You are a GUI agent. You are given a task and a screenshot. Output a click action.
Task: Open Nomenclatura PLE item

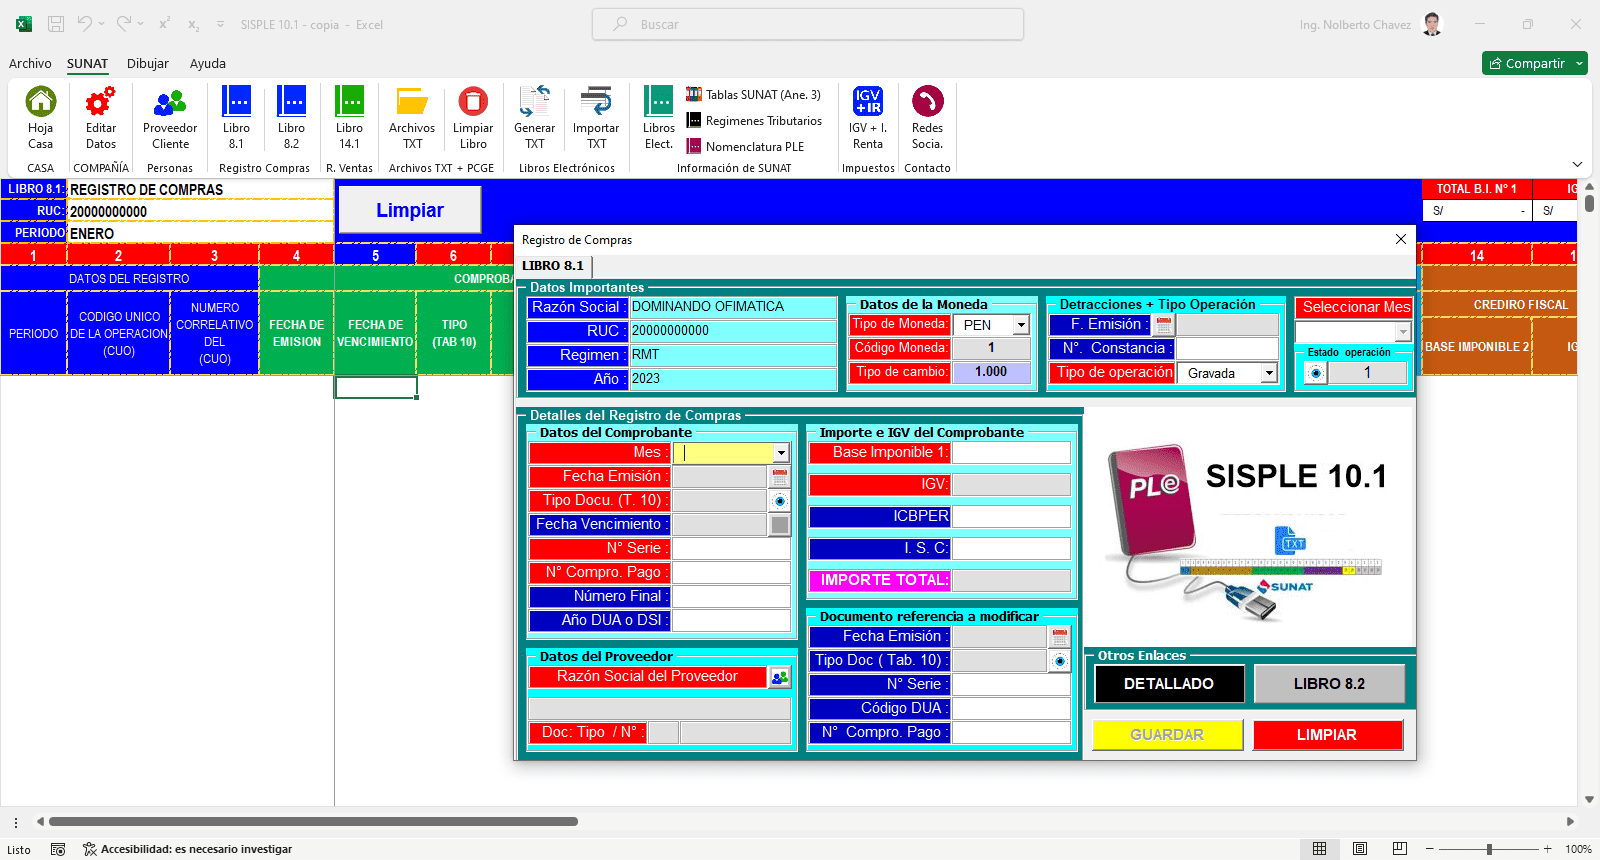point(745,147)
